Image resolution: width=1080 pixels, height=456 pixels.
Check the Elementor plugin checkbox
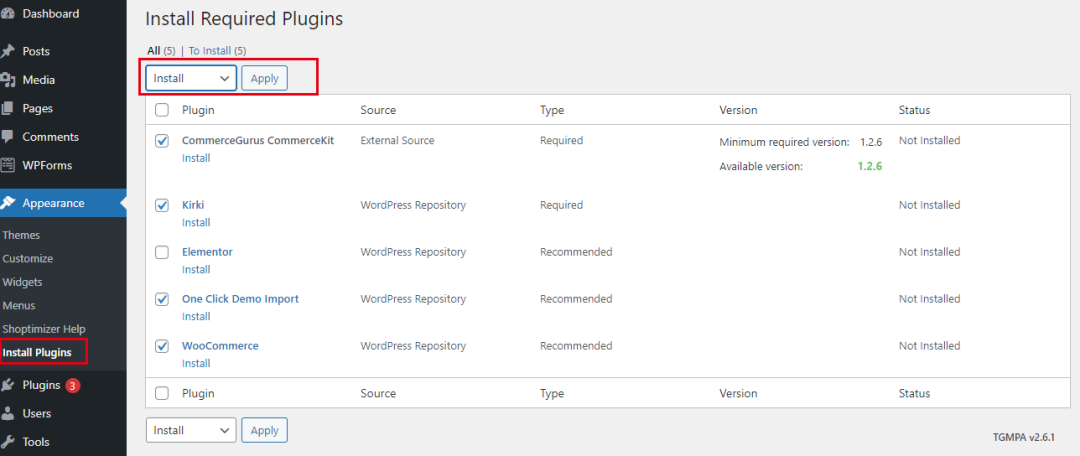tap(162, 252)
